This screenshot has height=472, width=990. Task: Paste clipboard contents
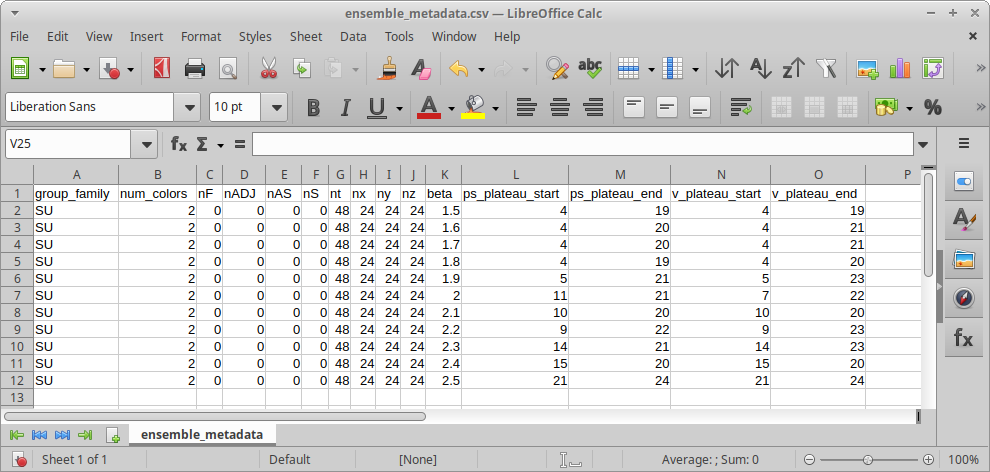tap(333, 68)
